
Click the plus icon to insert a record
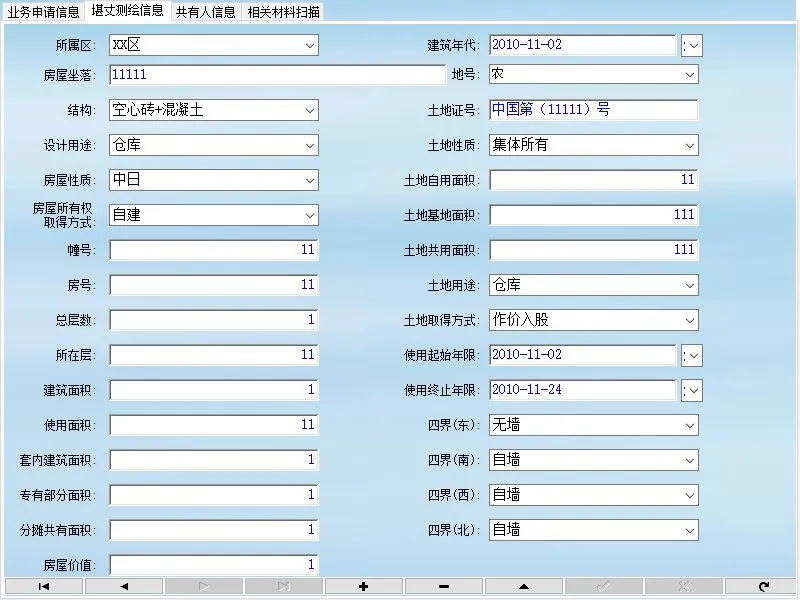[x=362, y=585]
